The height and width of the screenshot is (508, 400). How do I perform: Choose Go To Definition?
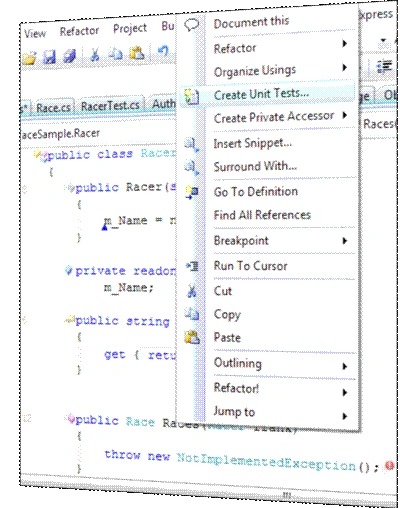pyautogui.click(x=256, y=192)
